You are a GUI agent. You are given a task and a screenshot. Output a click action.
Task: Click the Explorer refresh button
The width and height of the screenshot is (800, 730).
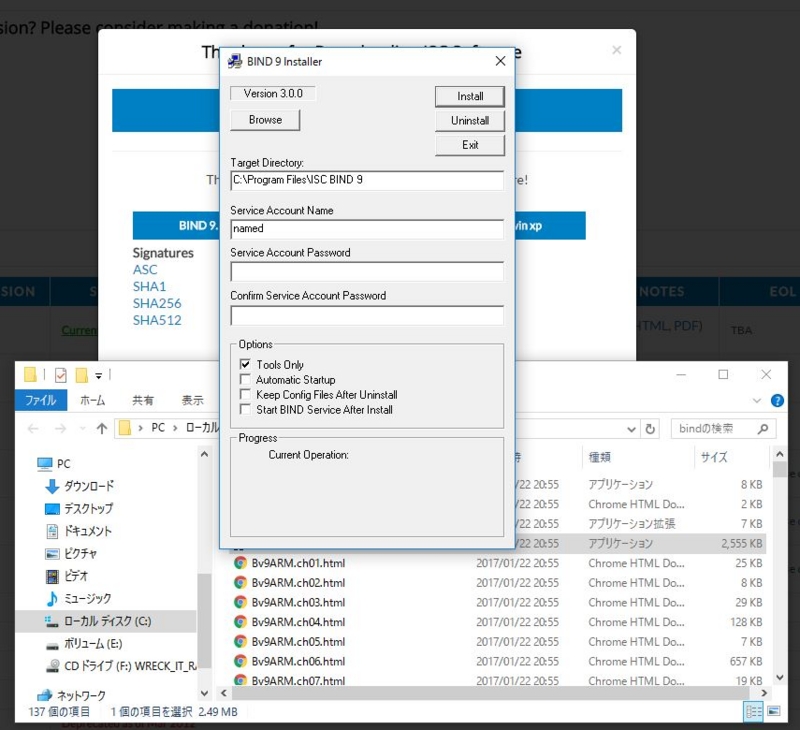pyautogui.click(x=650, y=429)
